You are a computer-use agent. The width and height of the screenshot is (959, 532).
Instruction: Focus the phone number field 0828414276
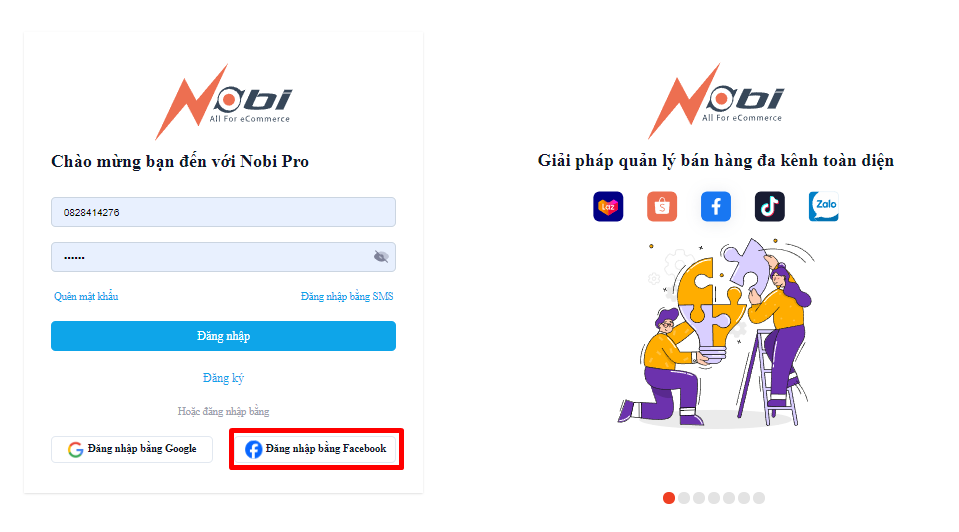[x=223, y=212]
